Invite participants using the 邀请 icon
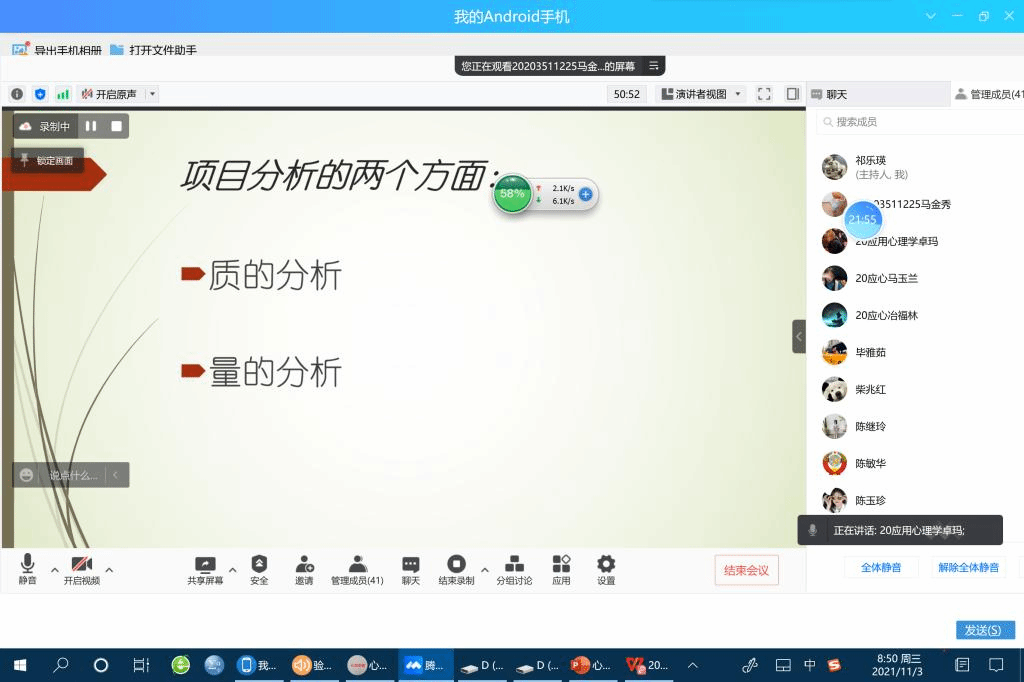This screenshot has width=1024, height=682. click(x=304, y=566)
